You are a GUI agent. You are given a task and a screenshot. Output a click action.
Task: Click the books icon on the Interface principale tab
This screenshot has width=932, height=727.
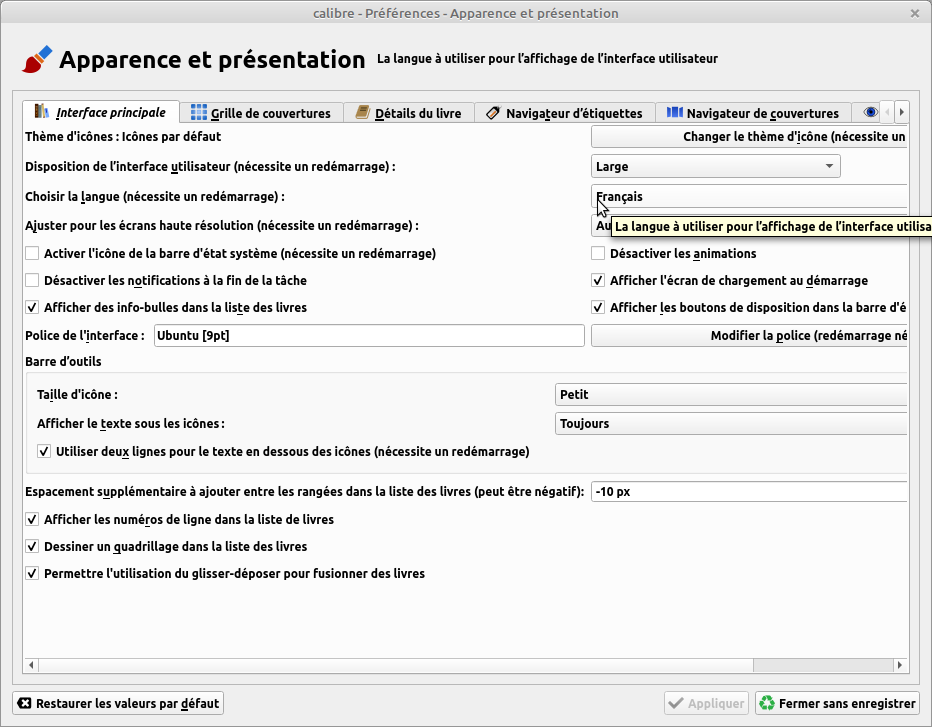(41, 111)
